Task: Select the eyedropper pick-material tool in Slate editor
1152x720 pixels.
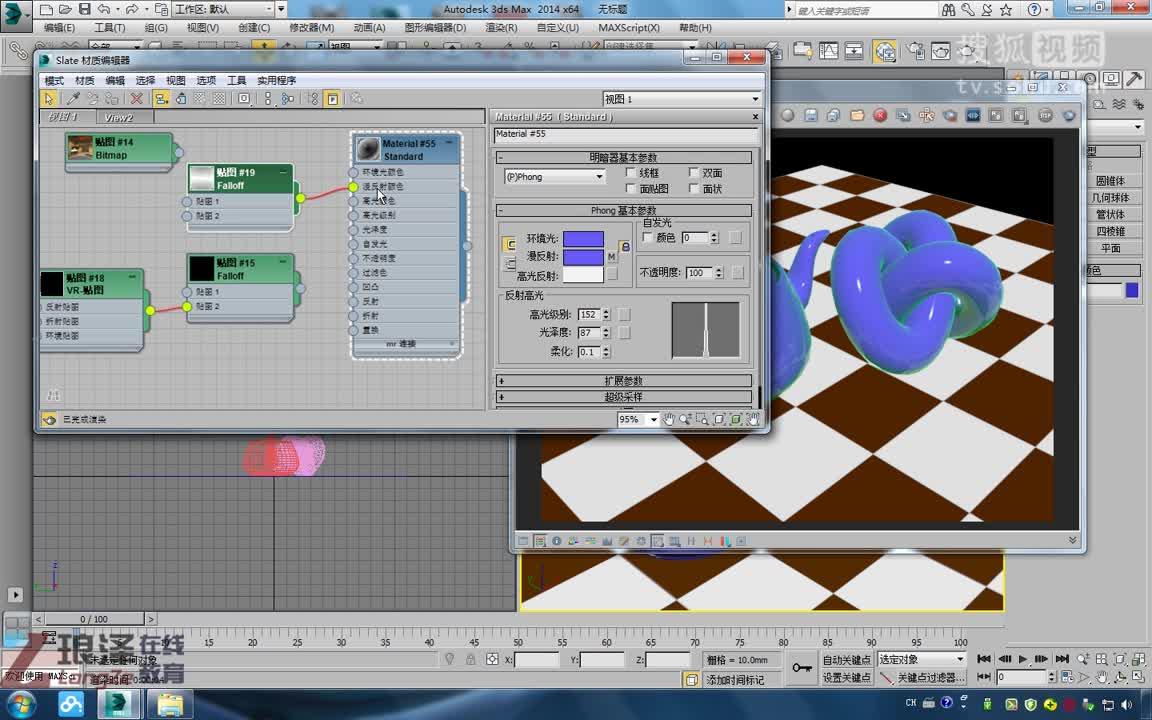Action: 74,98
